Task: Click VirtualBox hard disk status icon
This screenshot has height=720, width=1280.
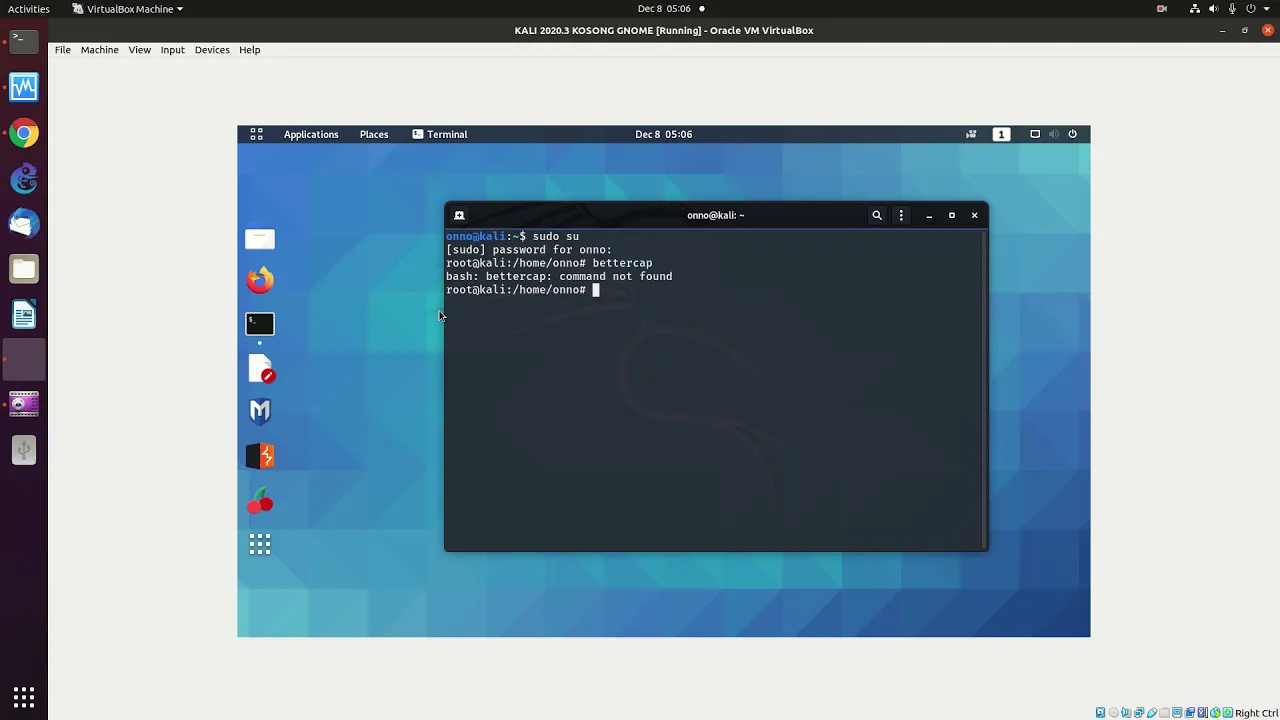Action: (1100, 713)
